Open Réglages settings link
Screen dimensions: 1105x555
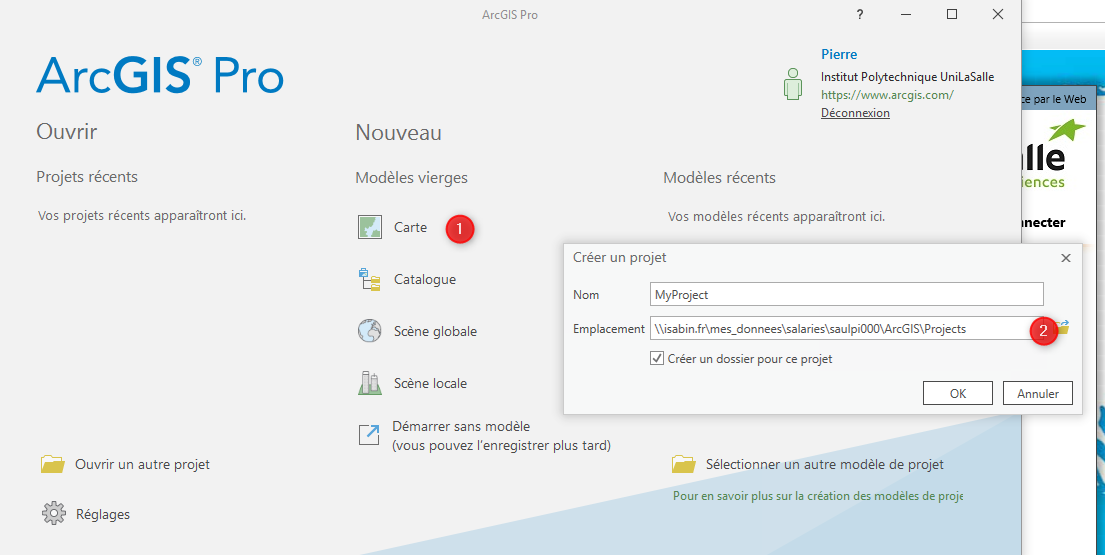[103, 514]
